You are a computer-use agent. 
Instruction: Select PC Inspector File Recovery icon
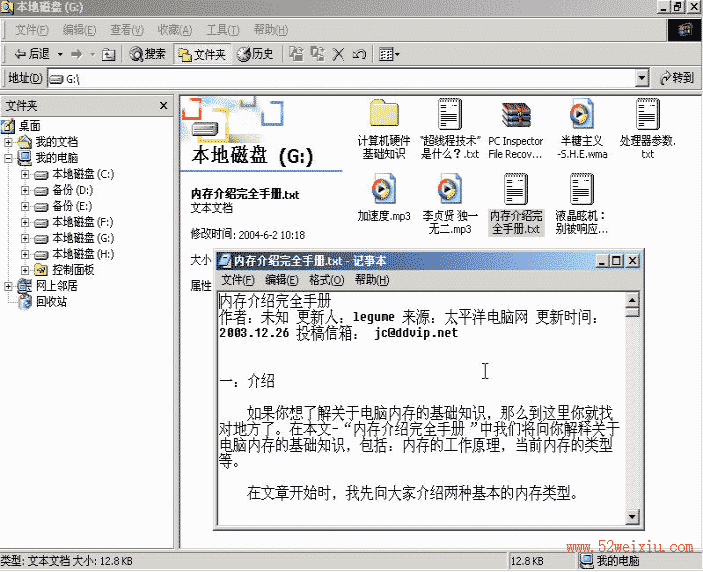516,115
